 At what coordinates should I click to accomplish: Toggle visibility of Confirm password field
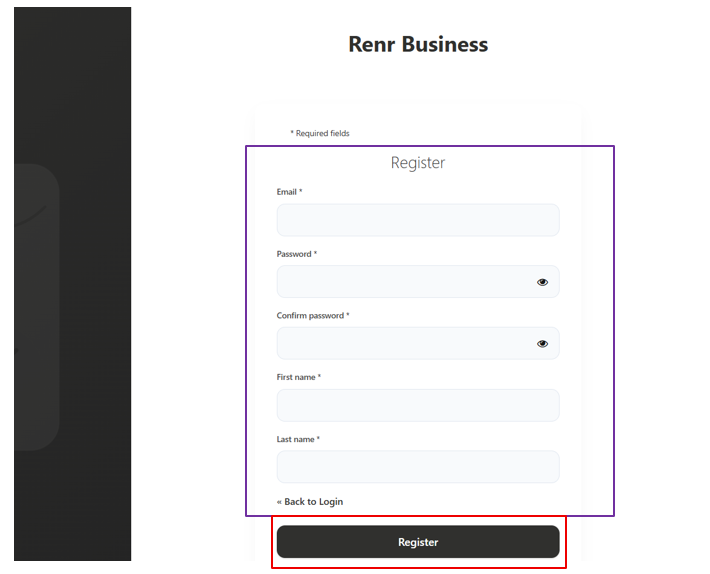(x=542, y=344)
